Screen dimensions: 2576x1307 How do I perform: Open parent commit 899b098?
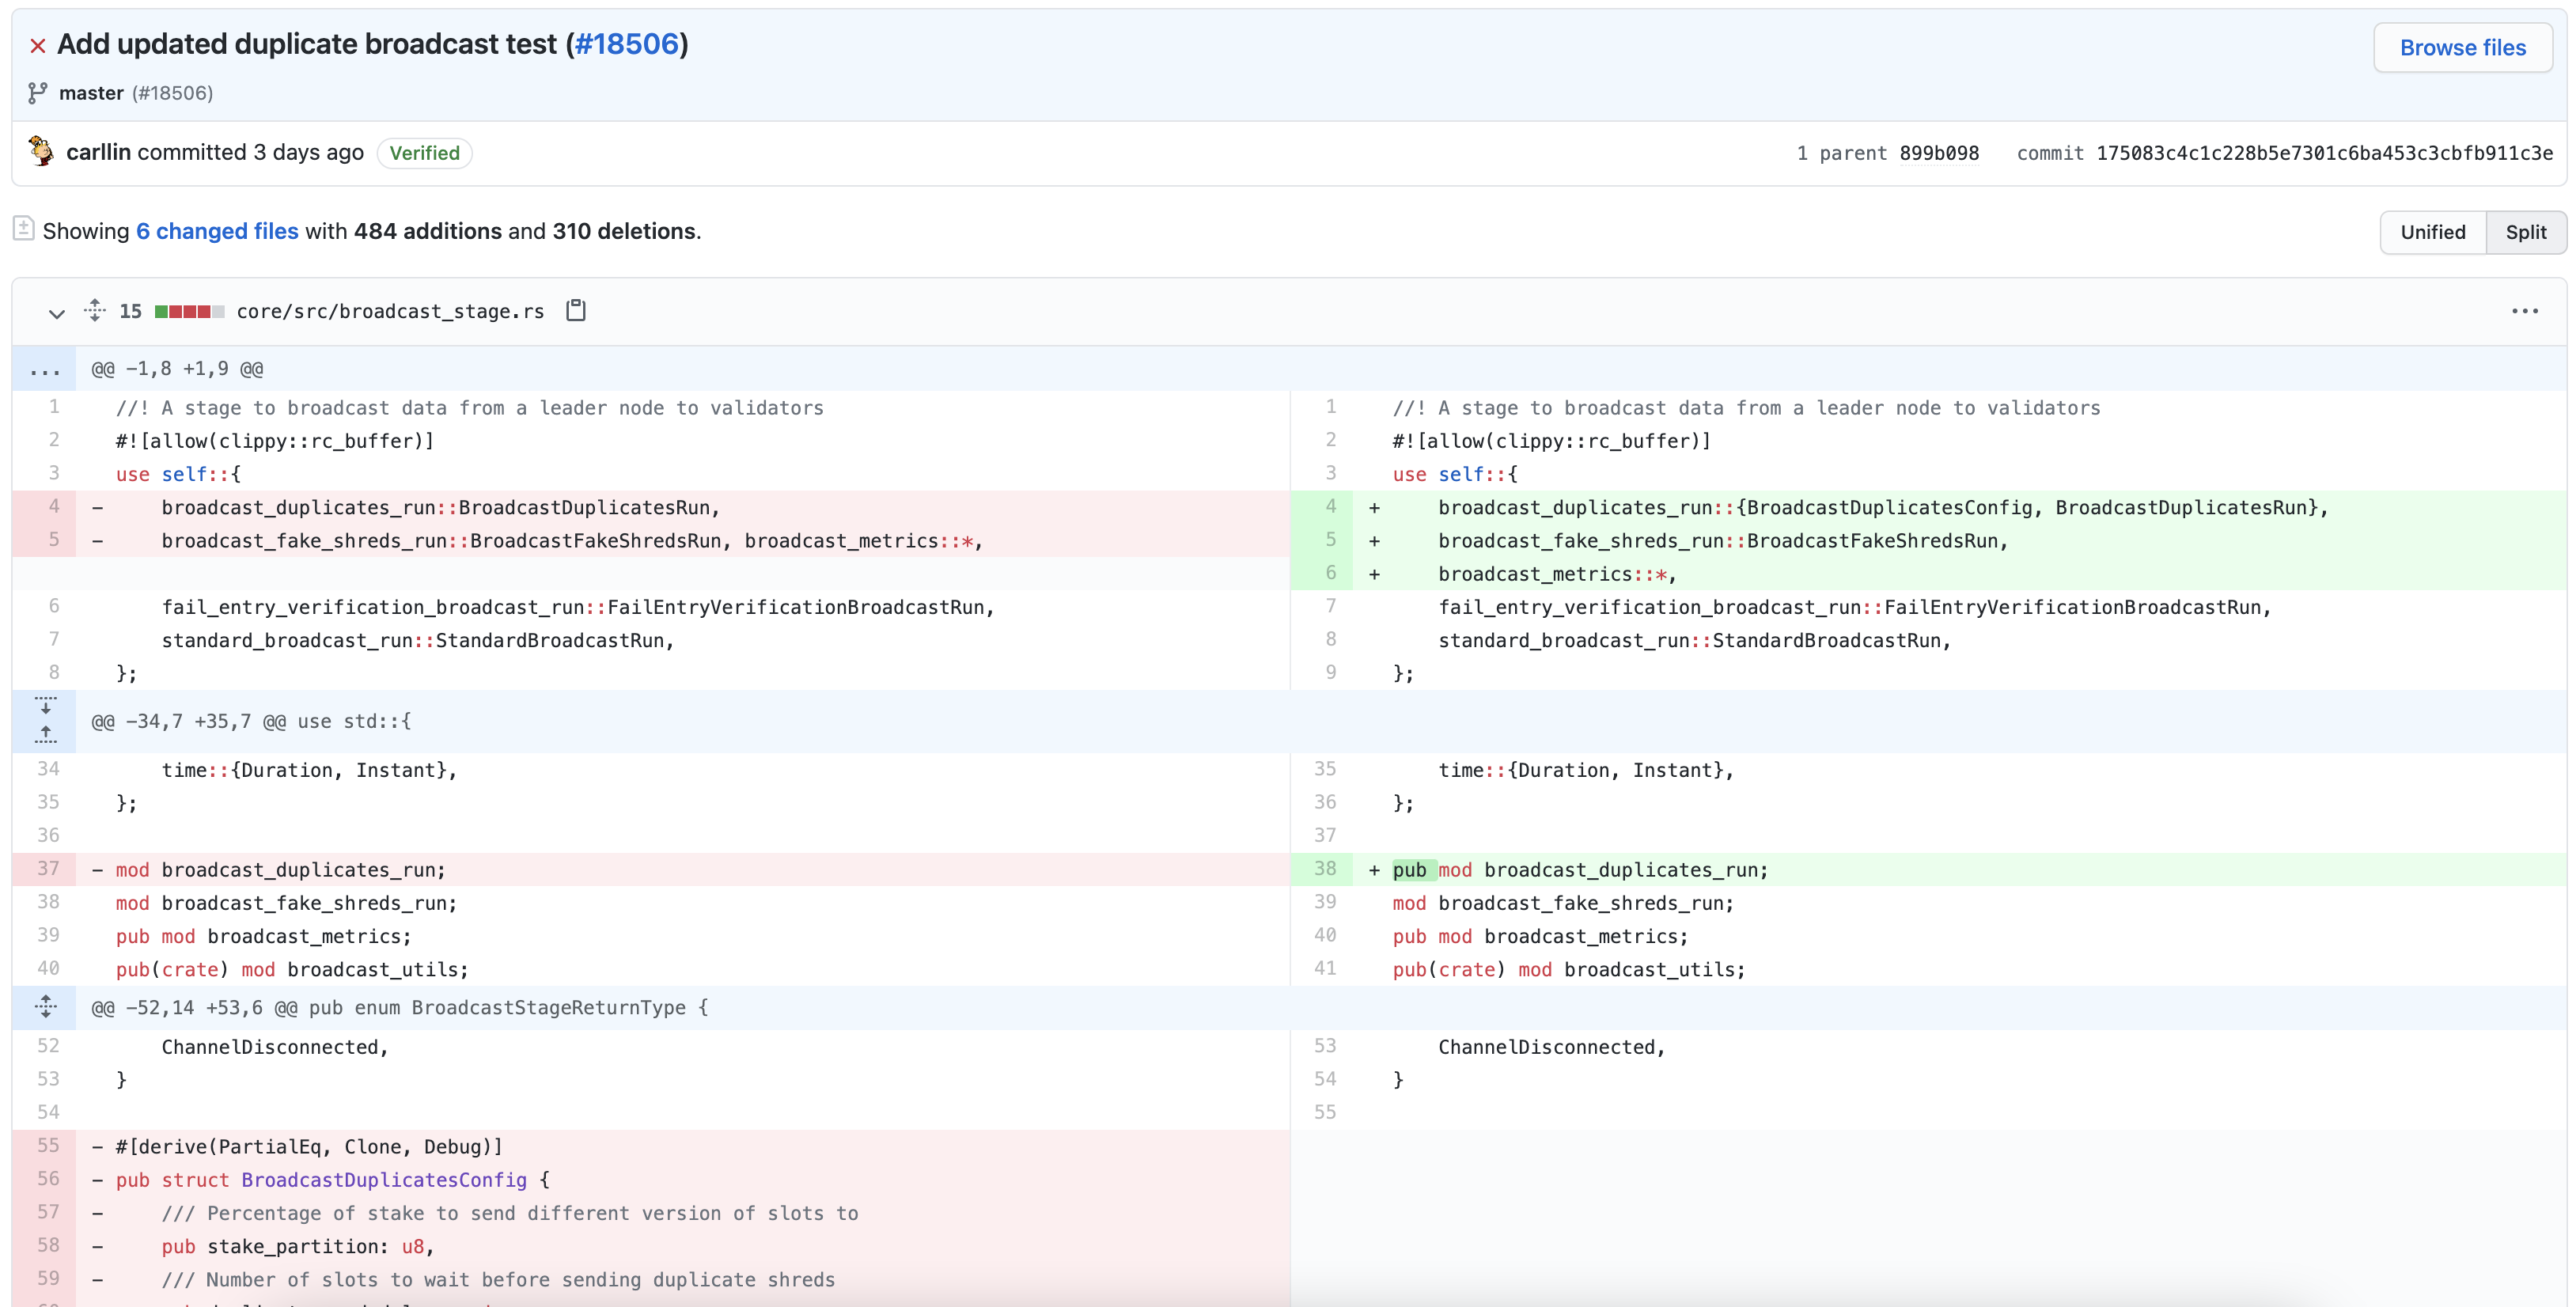pyautogui.click(x=1938, y=153)
